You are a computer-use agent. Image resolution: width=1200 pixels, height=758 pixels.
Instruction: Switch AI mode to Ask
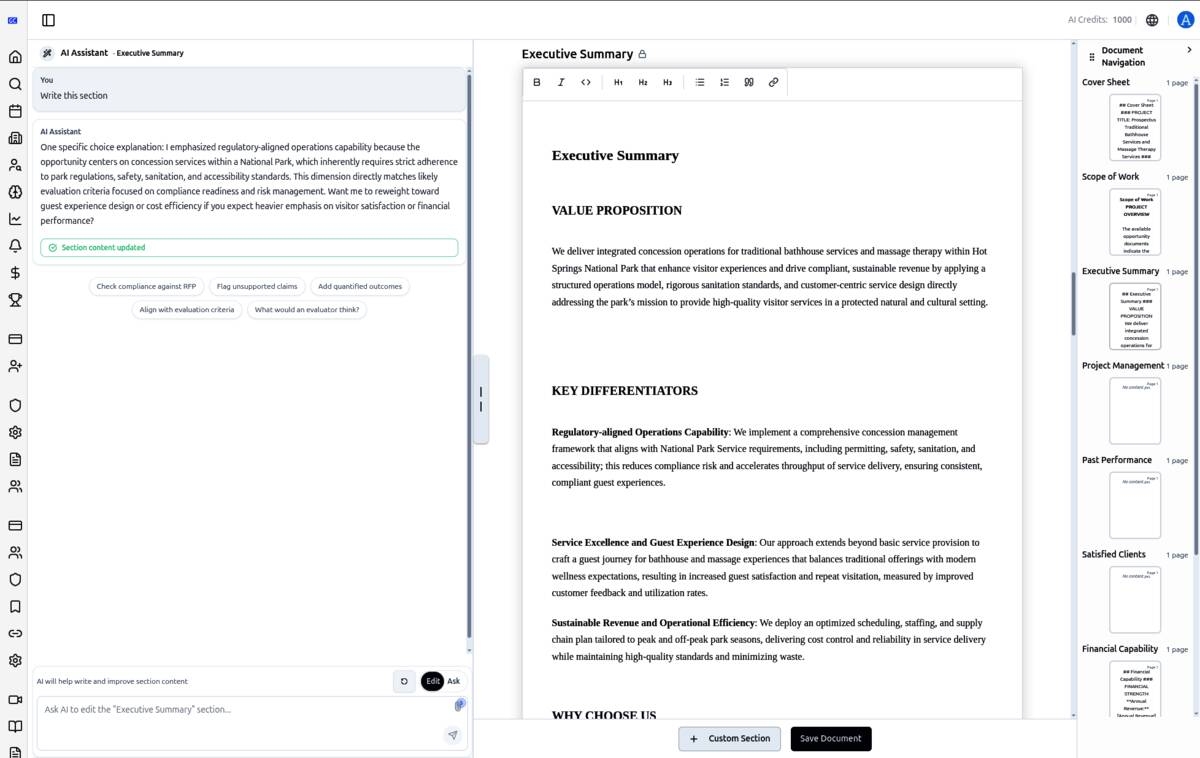(453, 681)
